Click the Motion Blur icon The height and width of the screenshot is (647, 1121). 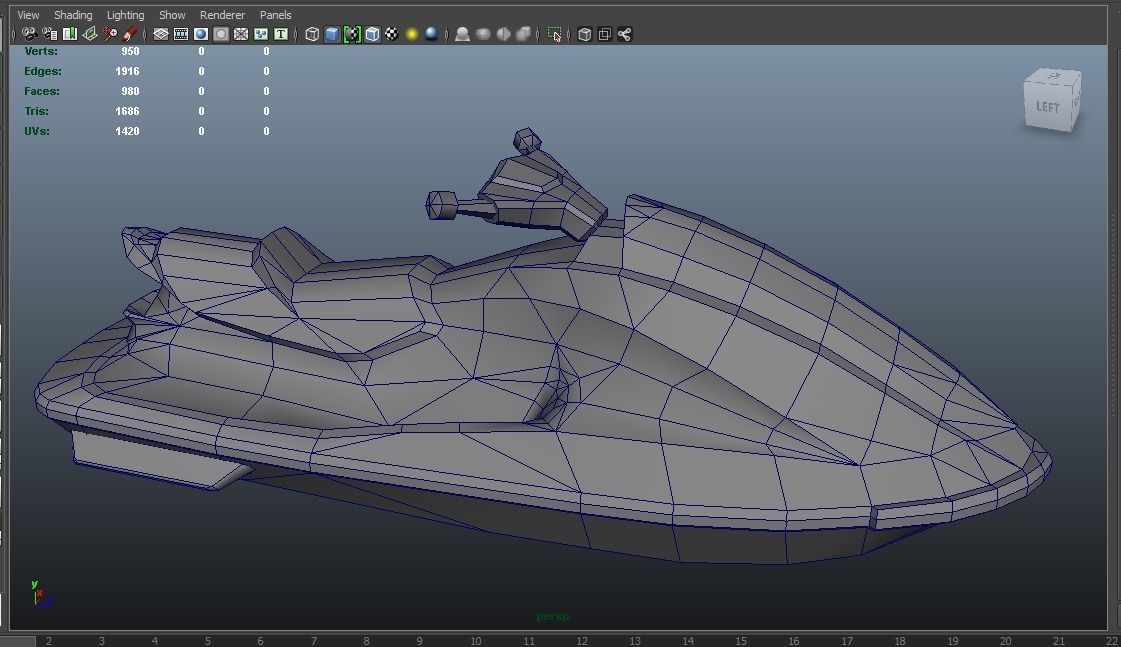[x=483, y=34]
